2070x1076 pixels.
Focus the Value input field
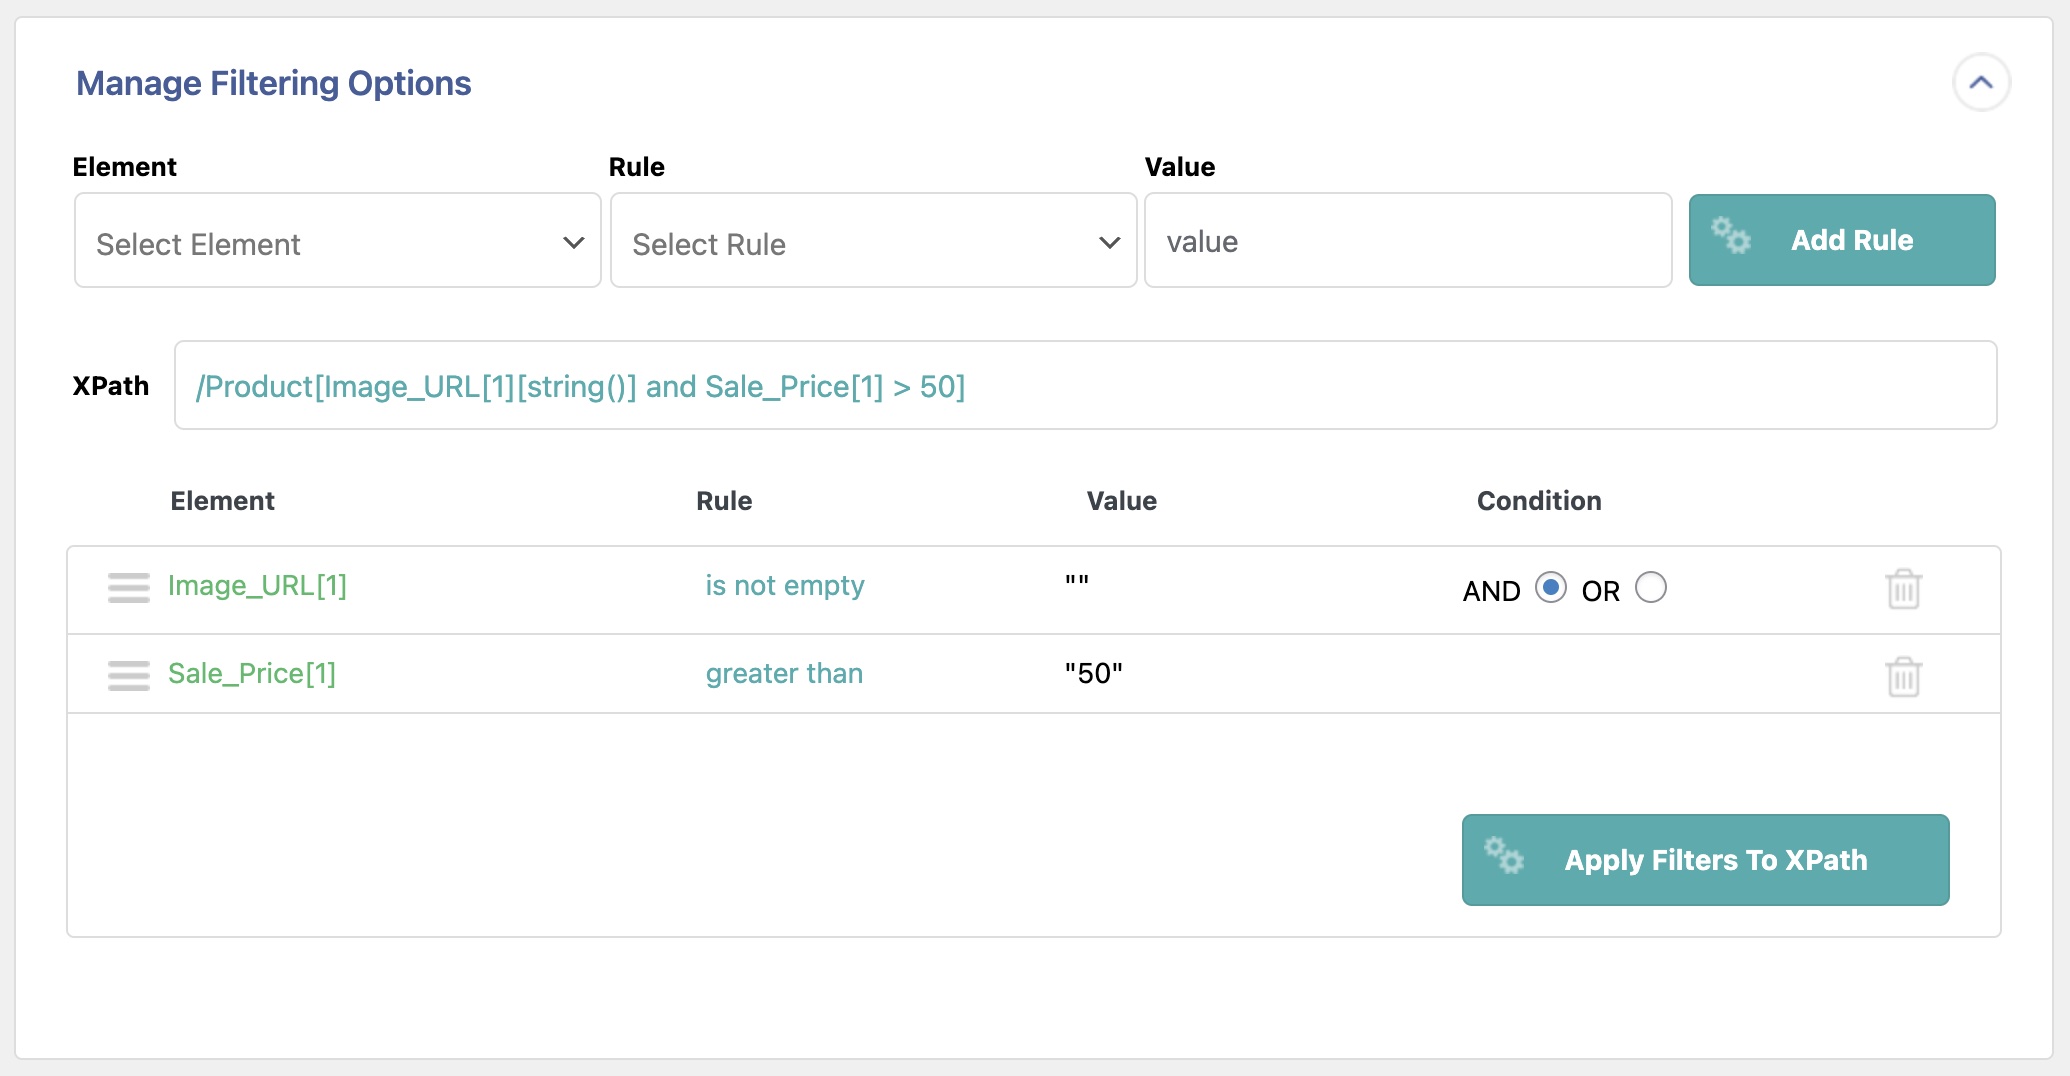tap(1407, 241)
